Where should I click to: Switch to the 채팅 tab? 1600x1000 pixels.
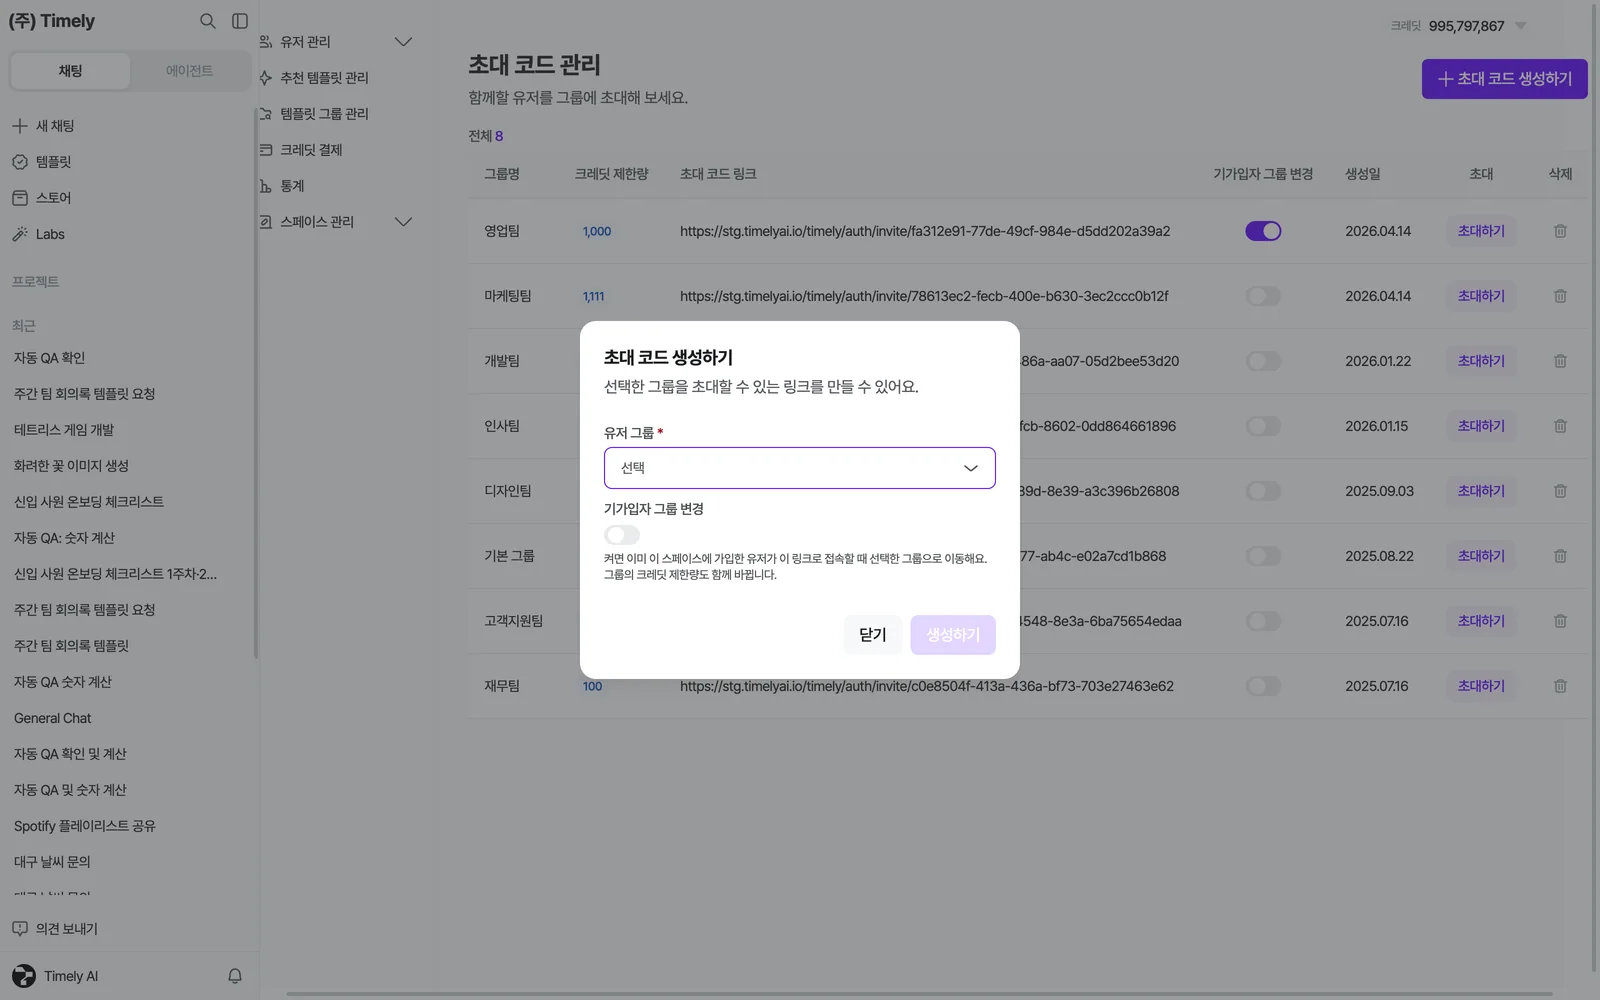(70, 71)
